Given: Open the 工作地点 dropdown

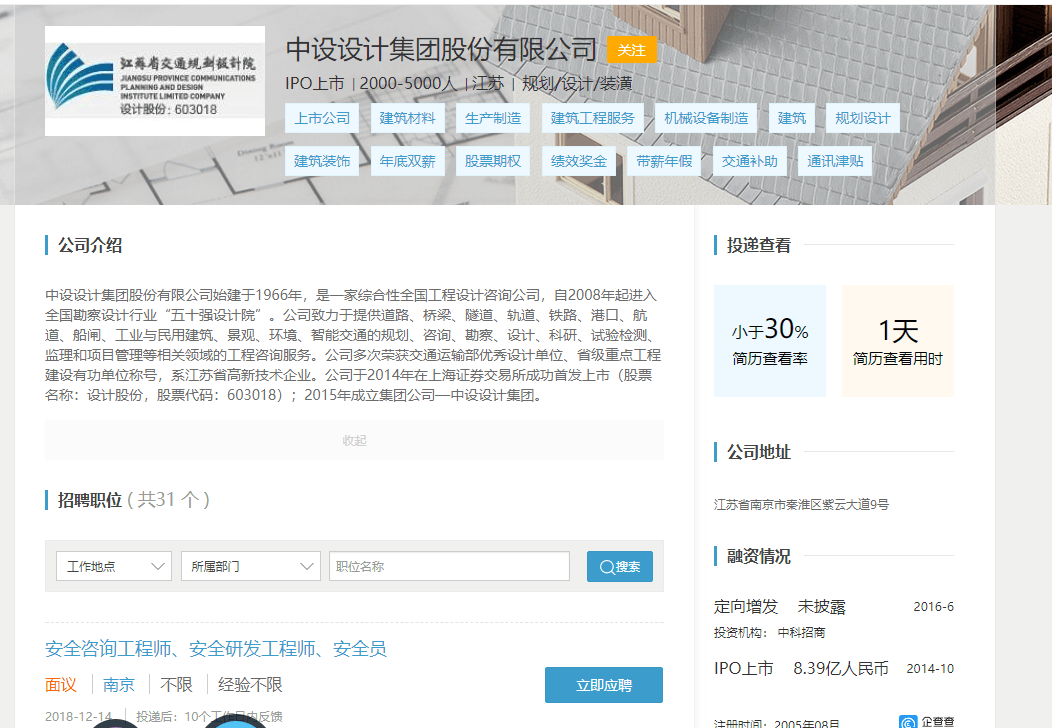Looking at the screenshot, I should [114, 566].
